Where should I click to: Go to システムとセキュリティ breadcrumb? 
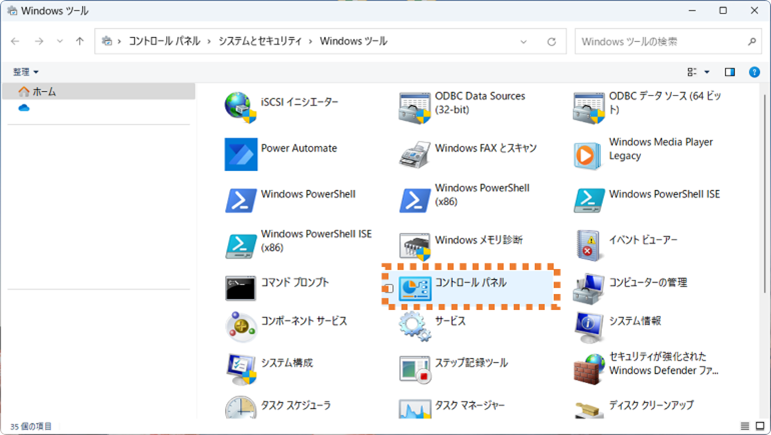tap(260, 41)
